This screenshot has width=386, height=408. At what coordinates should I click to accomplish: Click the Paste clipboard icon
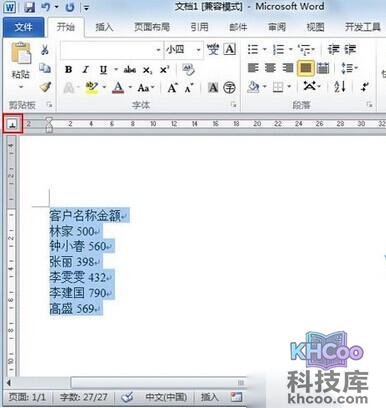pos(21,53)
